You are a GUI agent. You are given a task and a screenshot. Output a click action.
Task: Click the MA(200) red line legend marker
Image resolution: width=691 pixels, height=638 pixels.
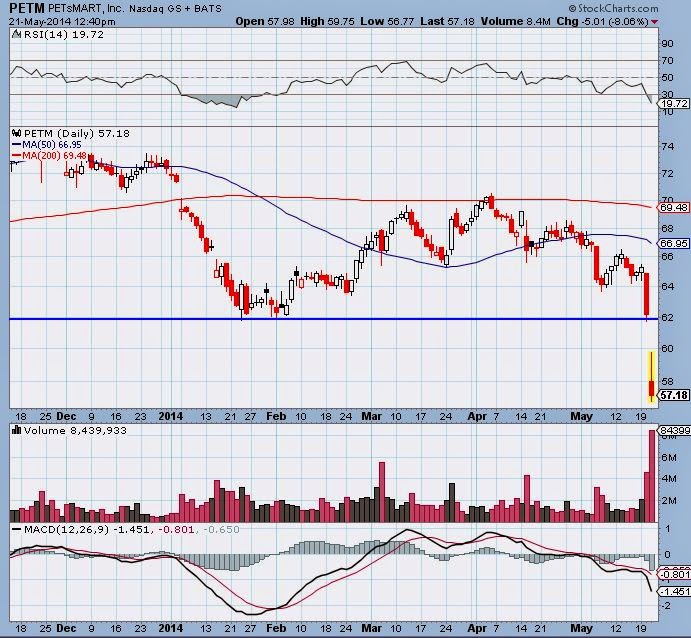click(x=15, y=156)
